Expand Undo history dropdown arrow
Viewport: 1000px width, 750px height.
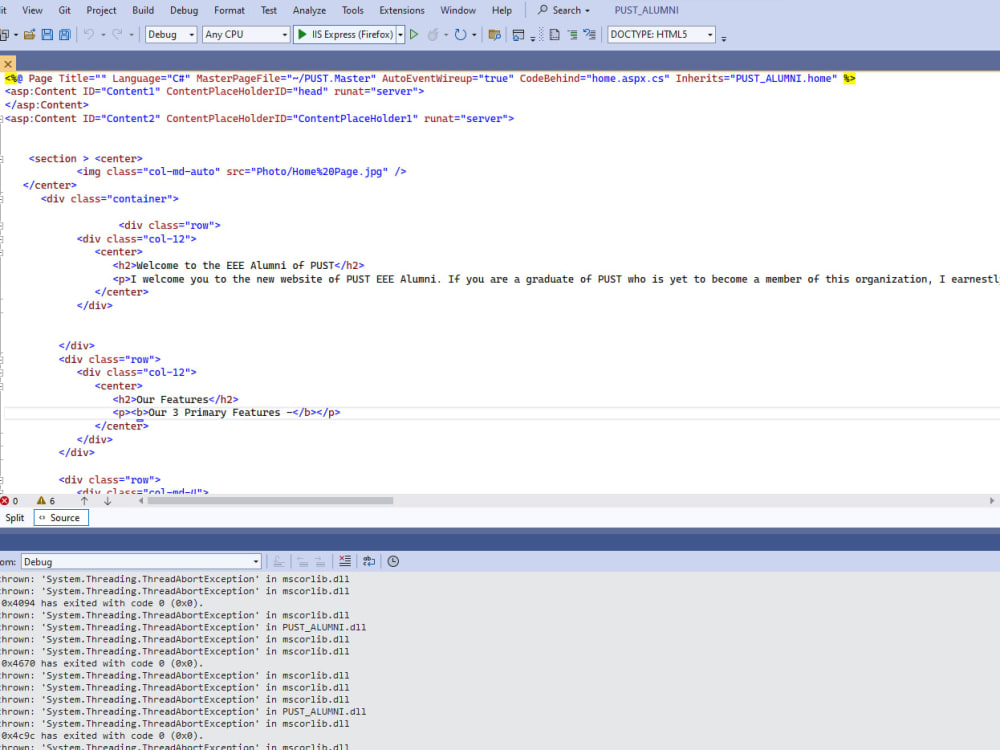(103, 34)
